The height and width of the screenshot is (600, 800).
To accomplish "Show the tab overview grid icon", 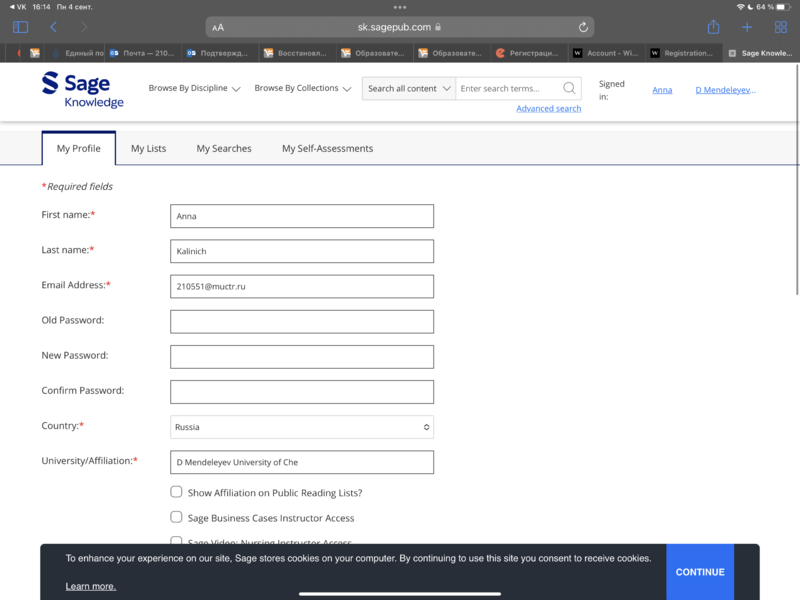I will [x=780, y=27].
